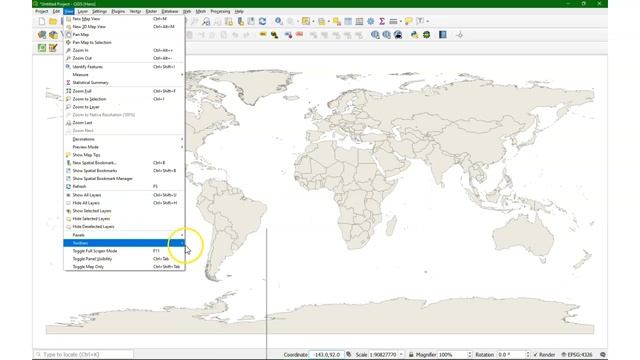
Task: Choose Toggle Map Only entry
Action: point(124,267)
